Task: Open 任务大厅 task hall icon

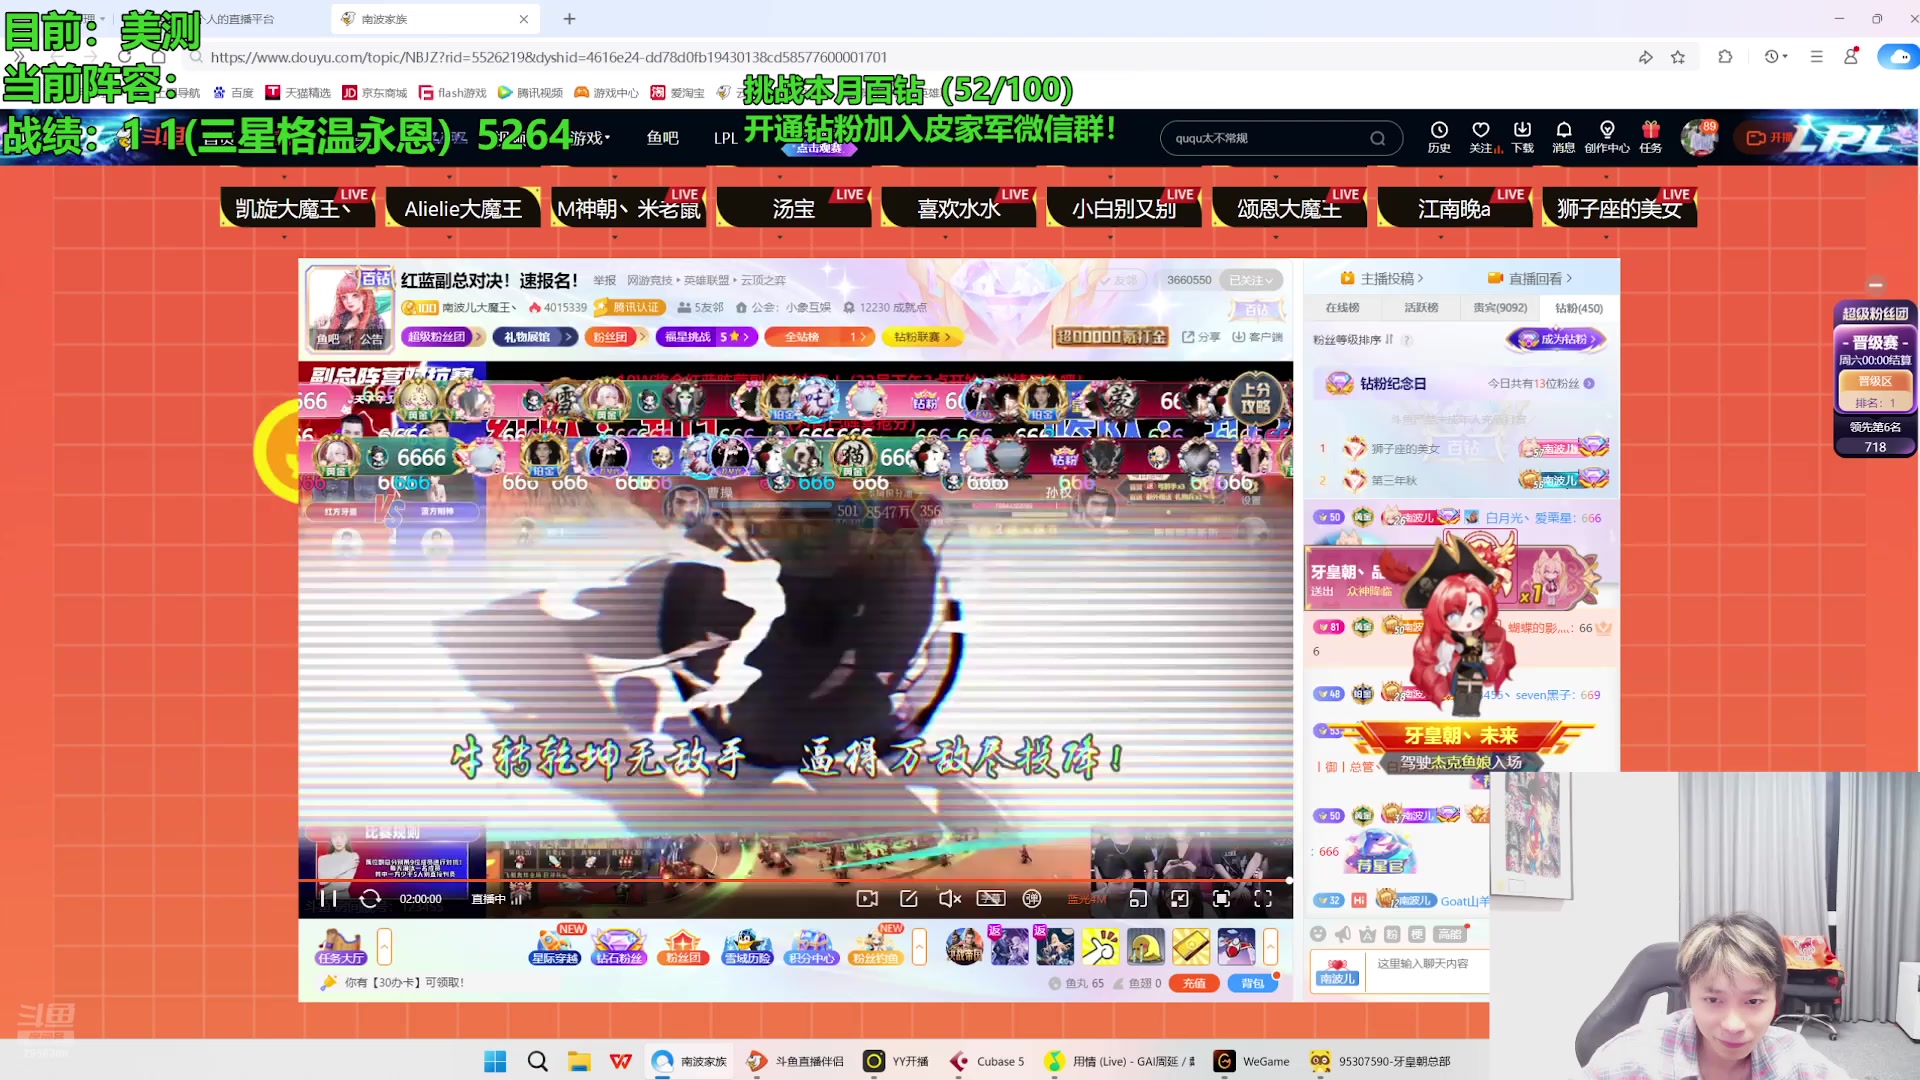Action: pos(340,946)
